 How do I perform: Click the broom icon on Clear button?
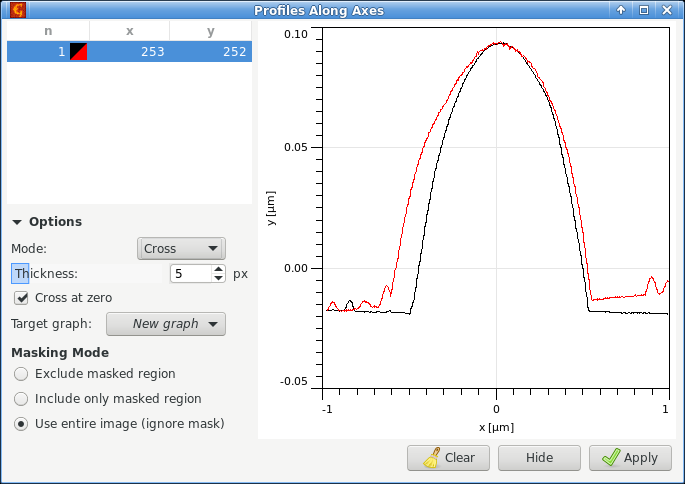pyautogui.click(x=431, y=458)
